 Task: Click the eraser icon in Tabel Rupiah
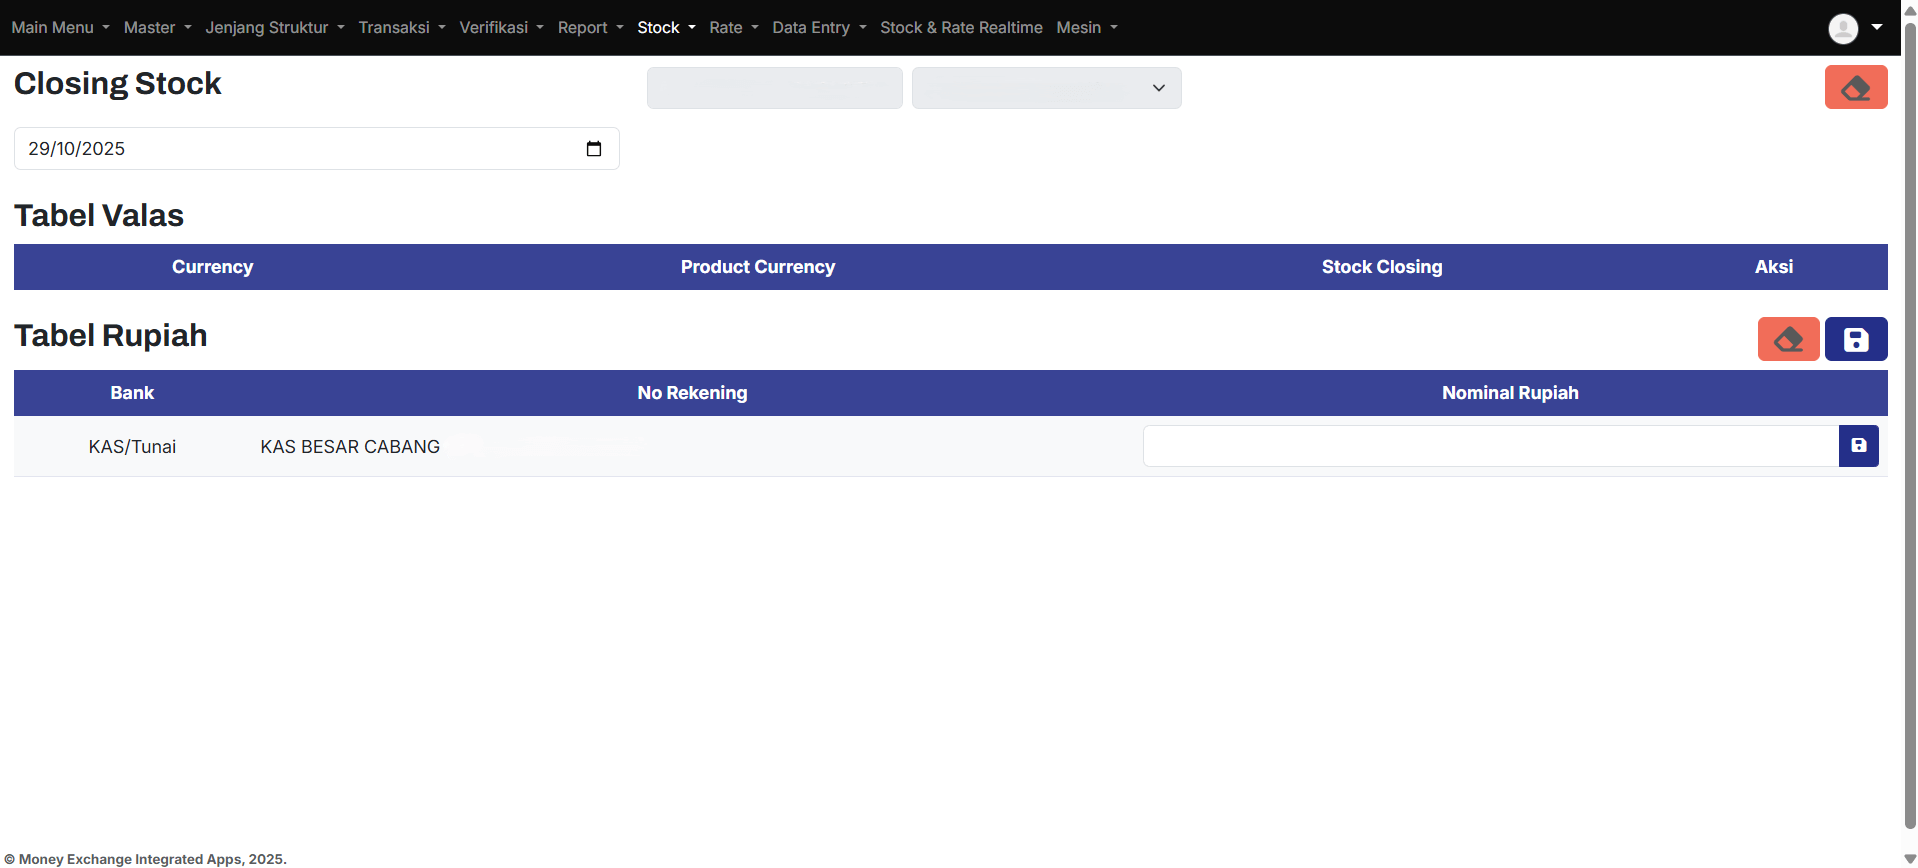[x=1788, y=339]
